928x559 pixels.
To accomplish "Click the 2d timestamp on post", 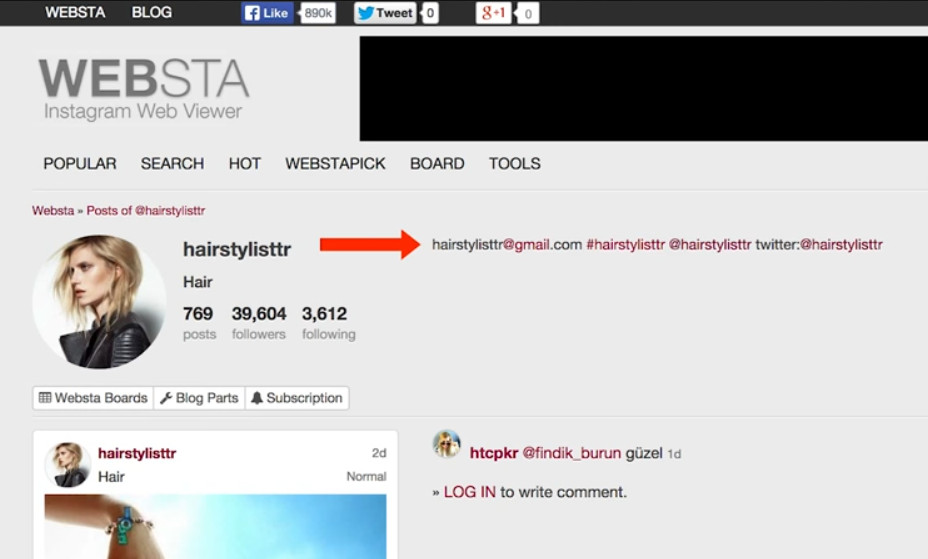I will pos(379,453).
